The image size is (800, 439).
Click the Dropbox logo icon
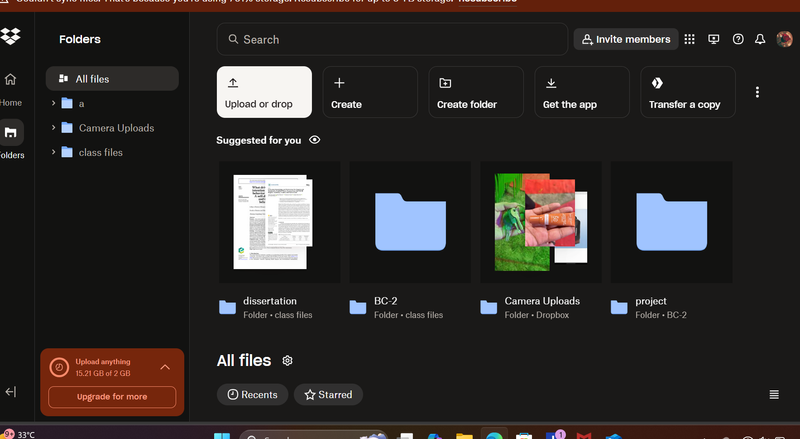(x=11, y=38)
